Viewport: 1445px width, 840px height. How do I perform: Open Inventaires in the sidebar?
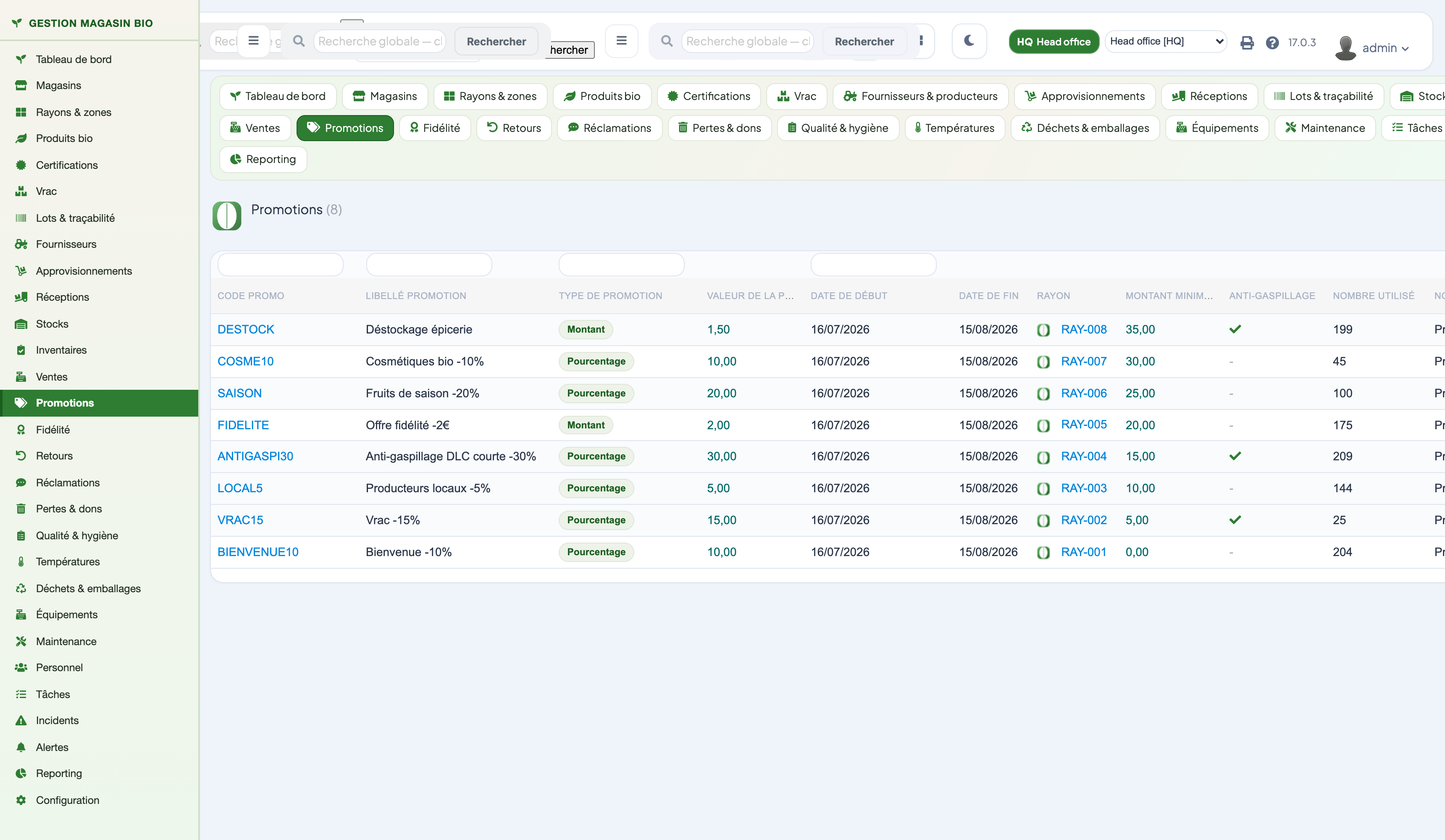[99, 350]
